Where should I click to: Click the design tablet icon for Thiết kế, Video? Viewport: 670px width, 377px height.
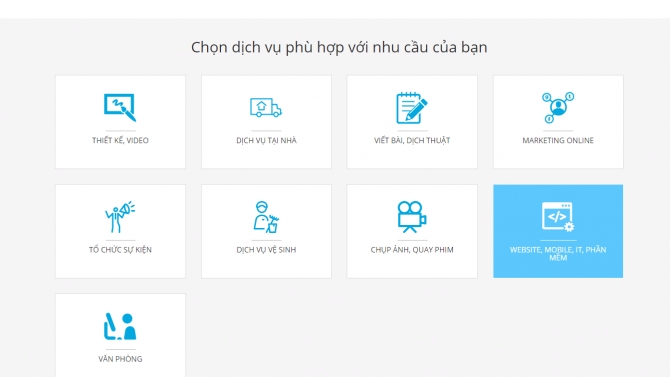tap(120, 107)
